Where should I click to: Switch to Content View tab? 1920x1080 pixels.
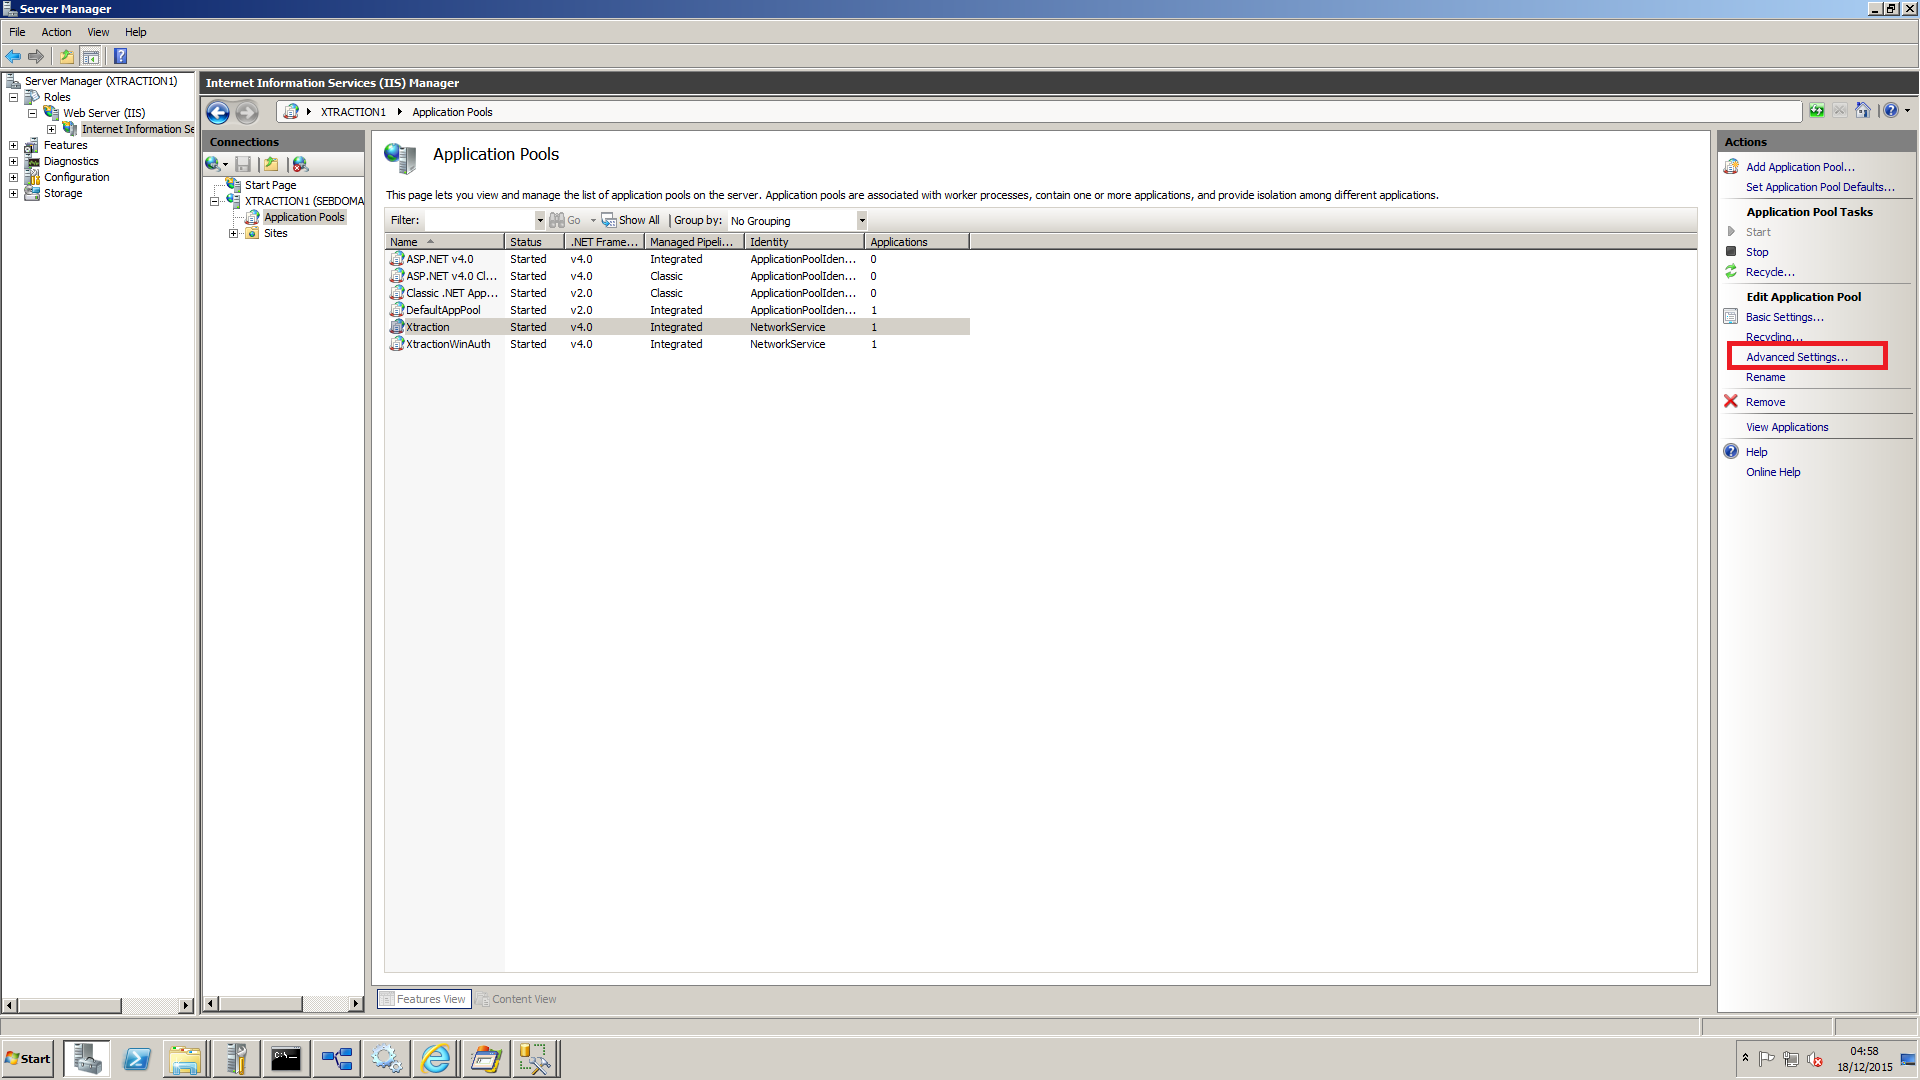516,999
